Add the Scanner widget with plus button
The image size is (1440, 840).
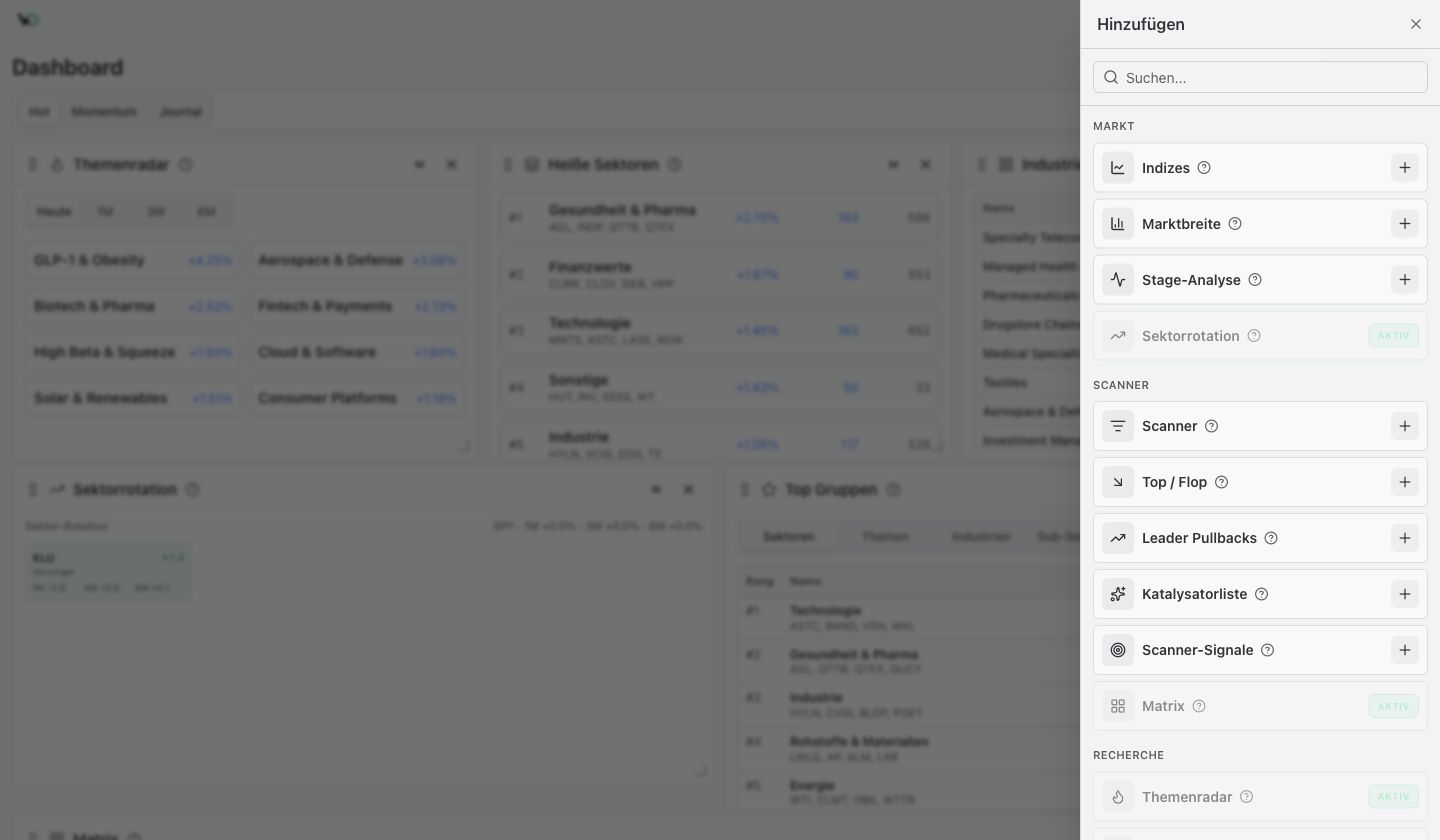click(x=1404, y=426)
